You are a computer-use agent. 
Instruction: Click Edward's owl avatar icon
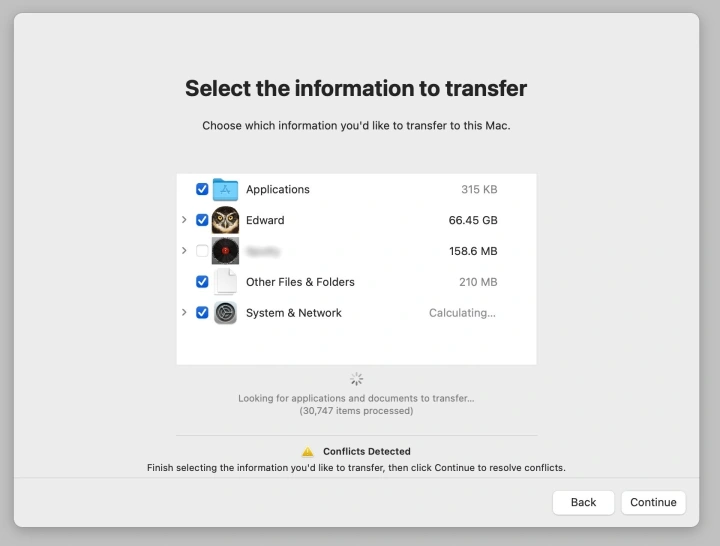click(225, 220)
